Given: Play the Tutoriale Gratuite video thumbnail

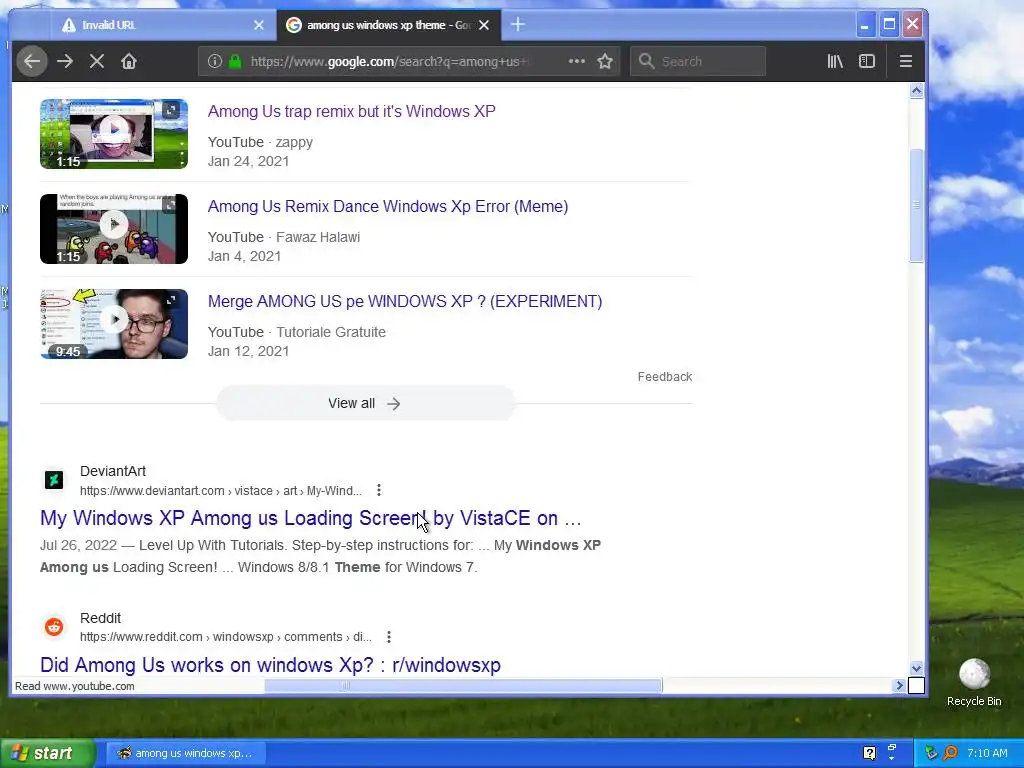Looking at the screenshot, I should (114, 324).
